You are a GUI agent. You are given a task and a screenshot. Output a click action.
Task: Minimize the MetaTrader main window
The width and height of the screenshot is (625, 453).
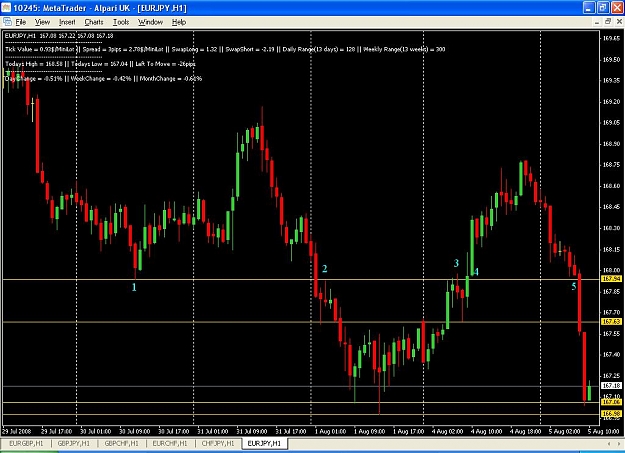click(589, 8)
